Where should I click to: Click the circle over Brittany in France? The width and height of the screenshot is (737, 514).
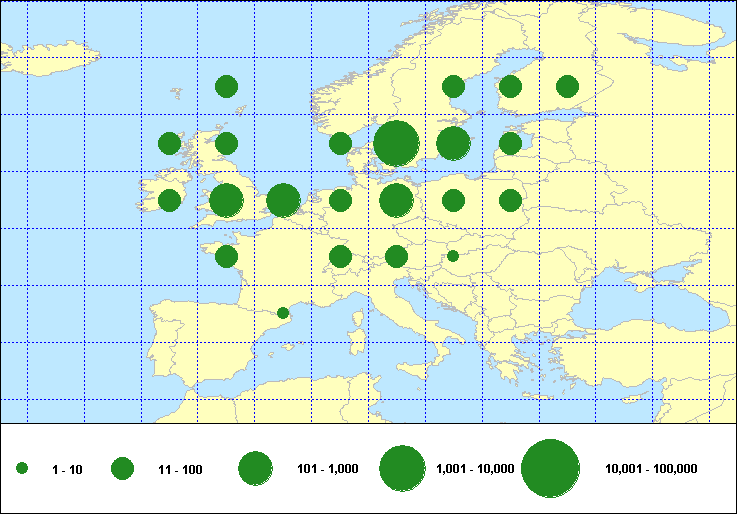[226, 257]
